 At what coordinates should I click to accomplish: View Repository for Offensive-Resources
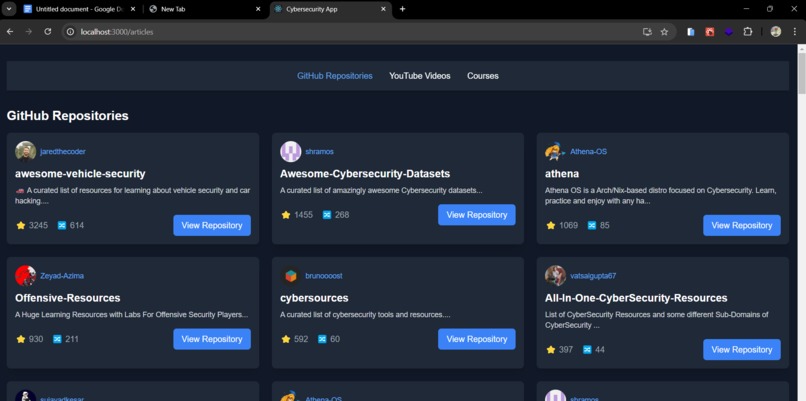click(x=212, y=339)
